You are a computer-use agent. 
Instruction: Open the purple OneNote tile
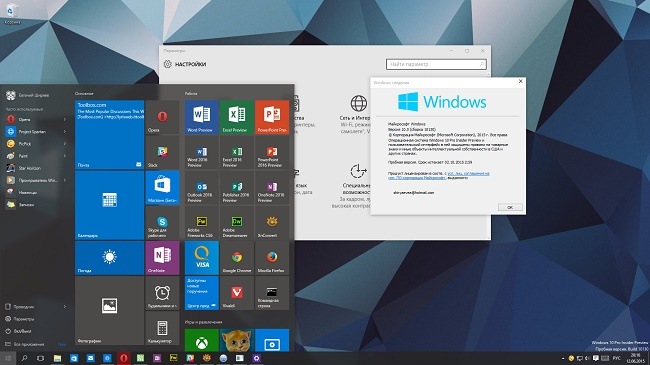(162, 258)
